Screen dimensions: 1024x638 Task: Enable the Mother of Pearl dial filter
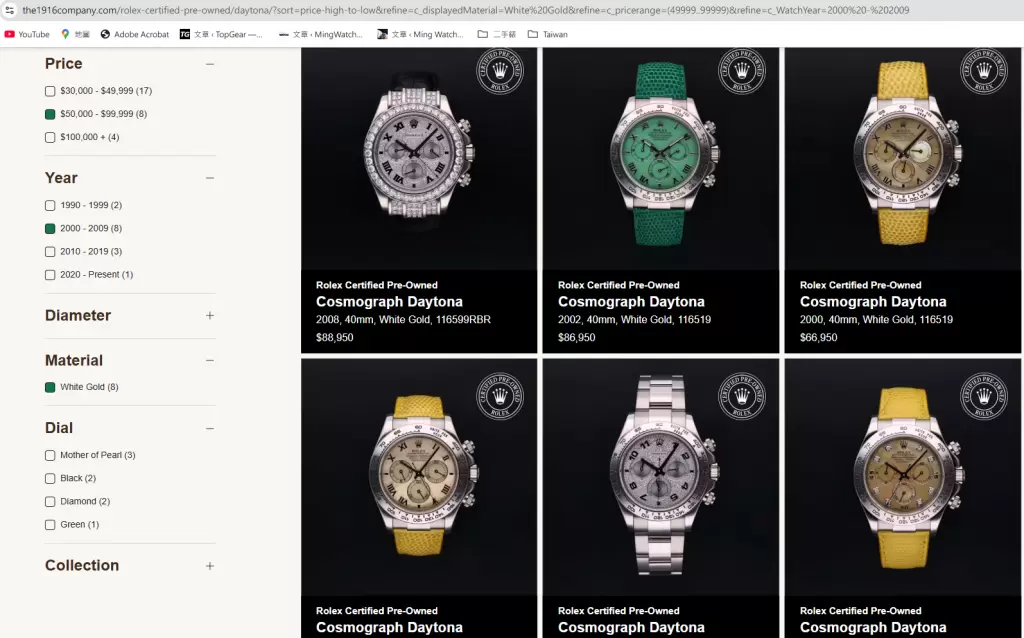50,456
